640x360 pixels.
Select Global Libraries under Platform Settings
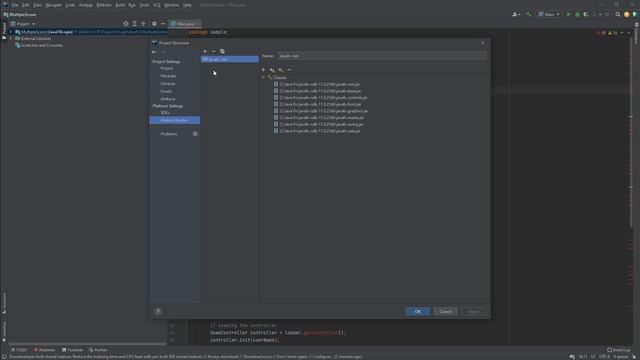click(175, 120)
